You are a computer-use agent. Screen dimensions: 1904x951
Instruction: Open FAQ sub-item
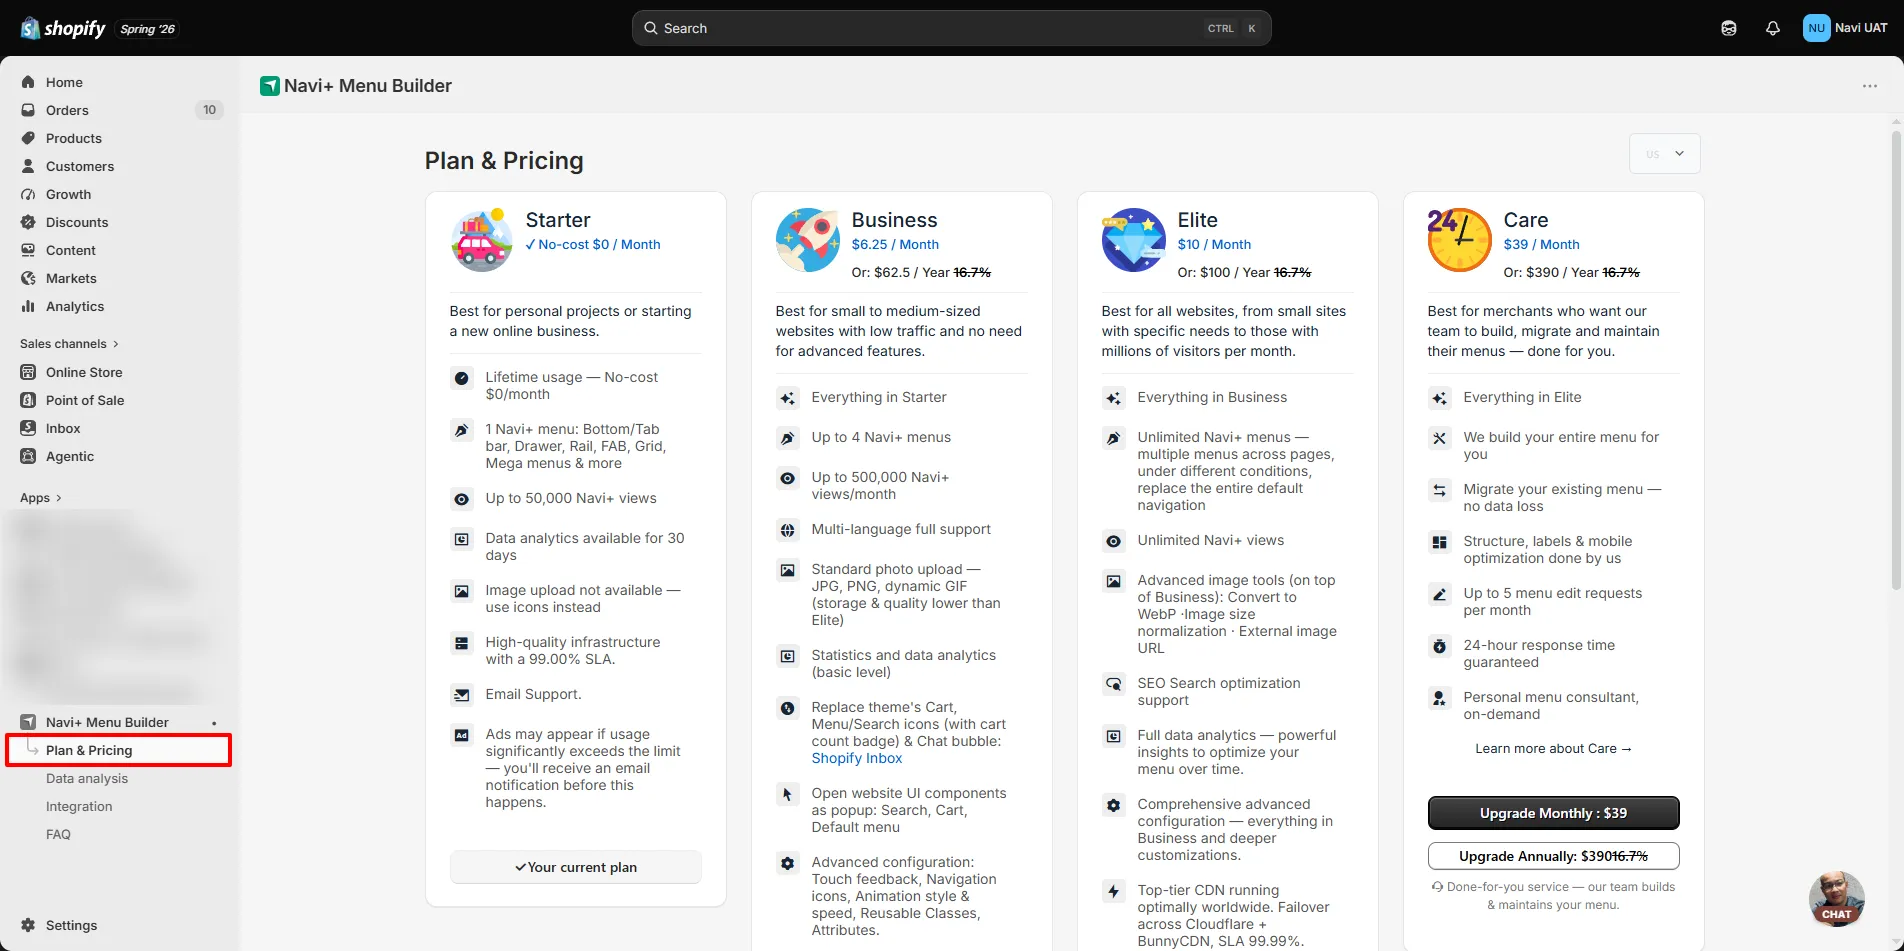coord(58,834)
